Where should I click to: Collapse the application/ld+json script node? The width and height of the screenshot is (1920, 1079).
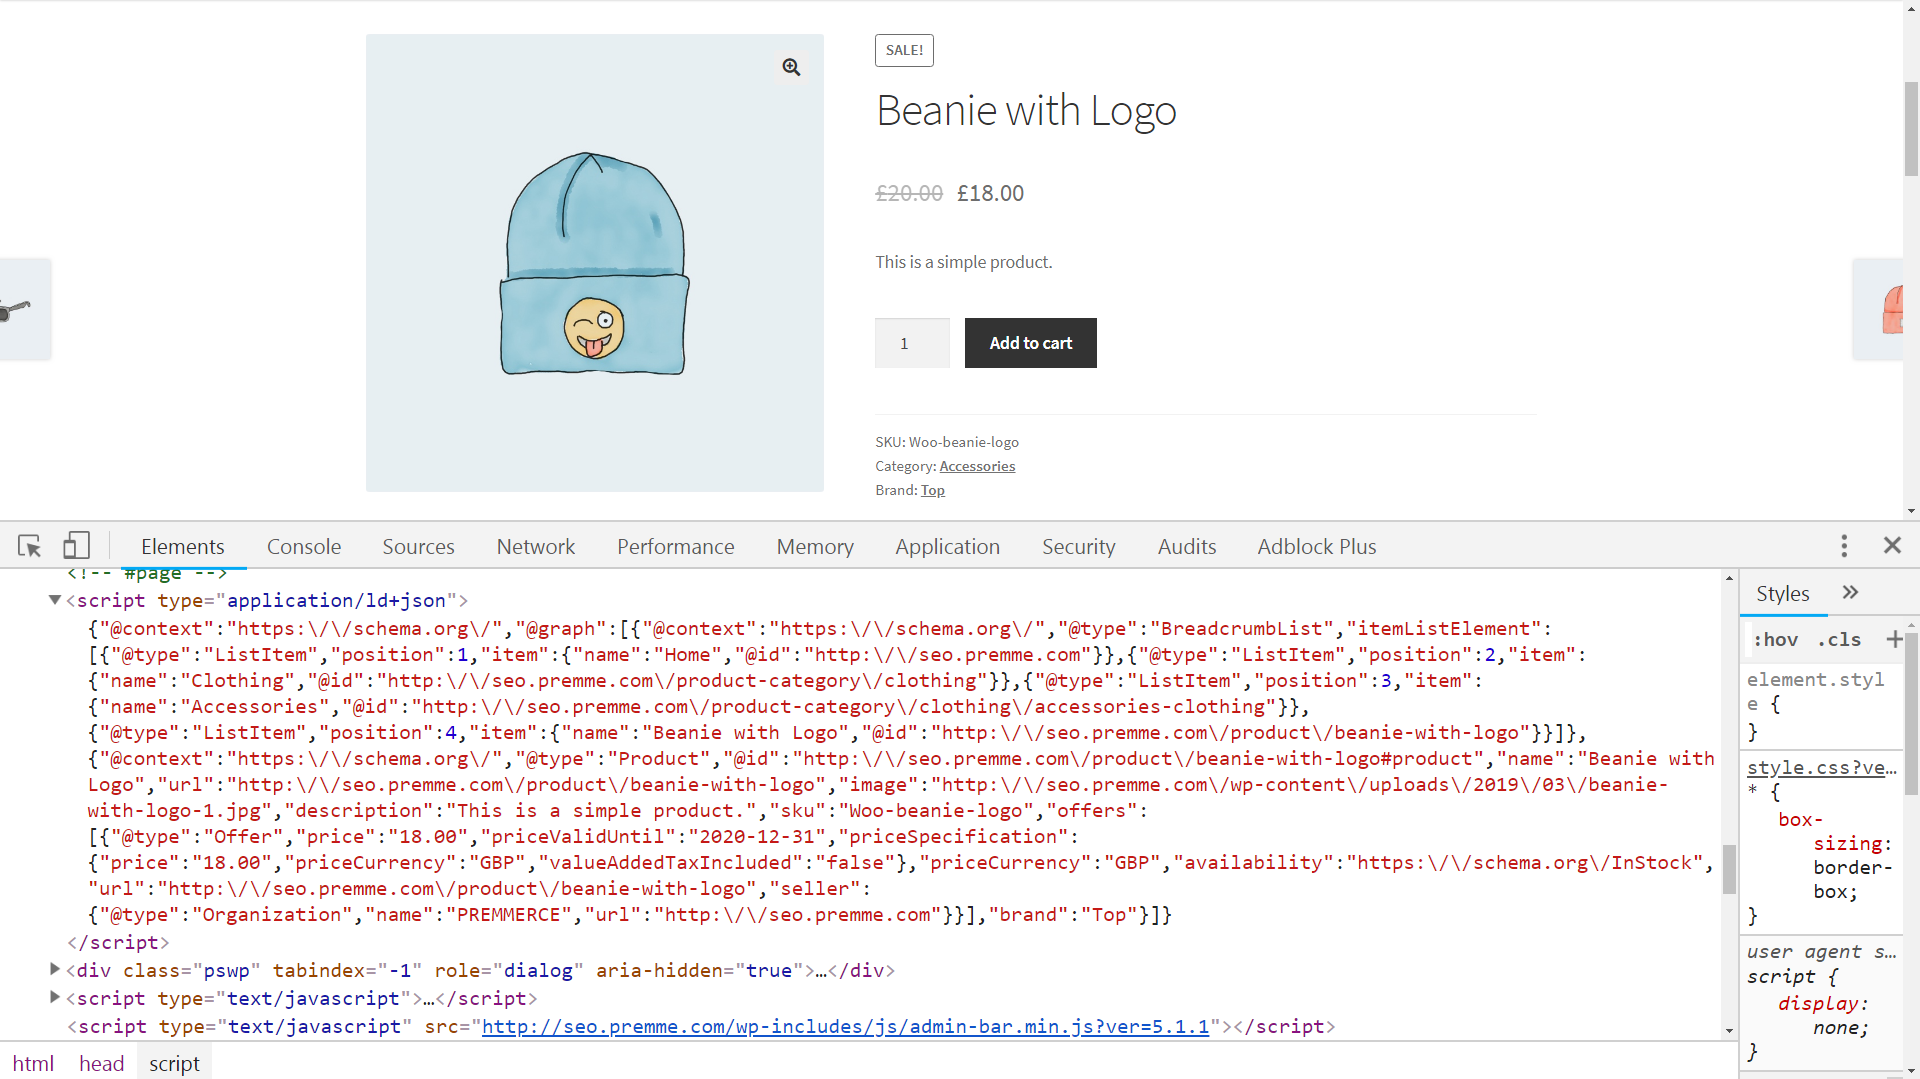click(x=55, y=600)
